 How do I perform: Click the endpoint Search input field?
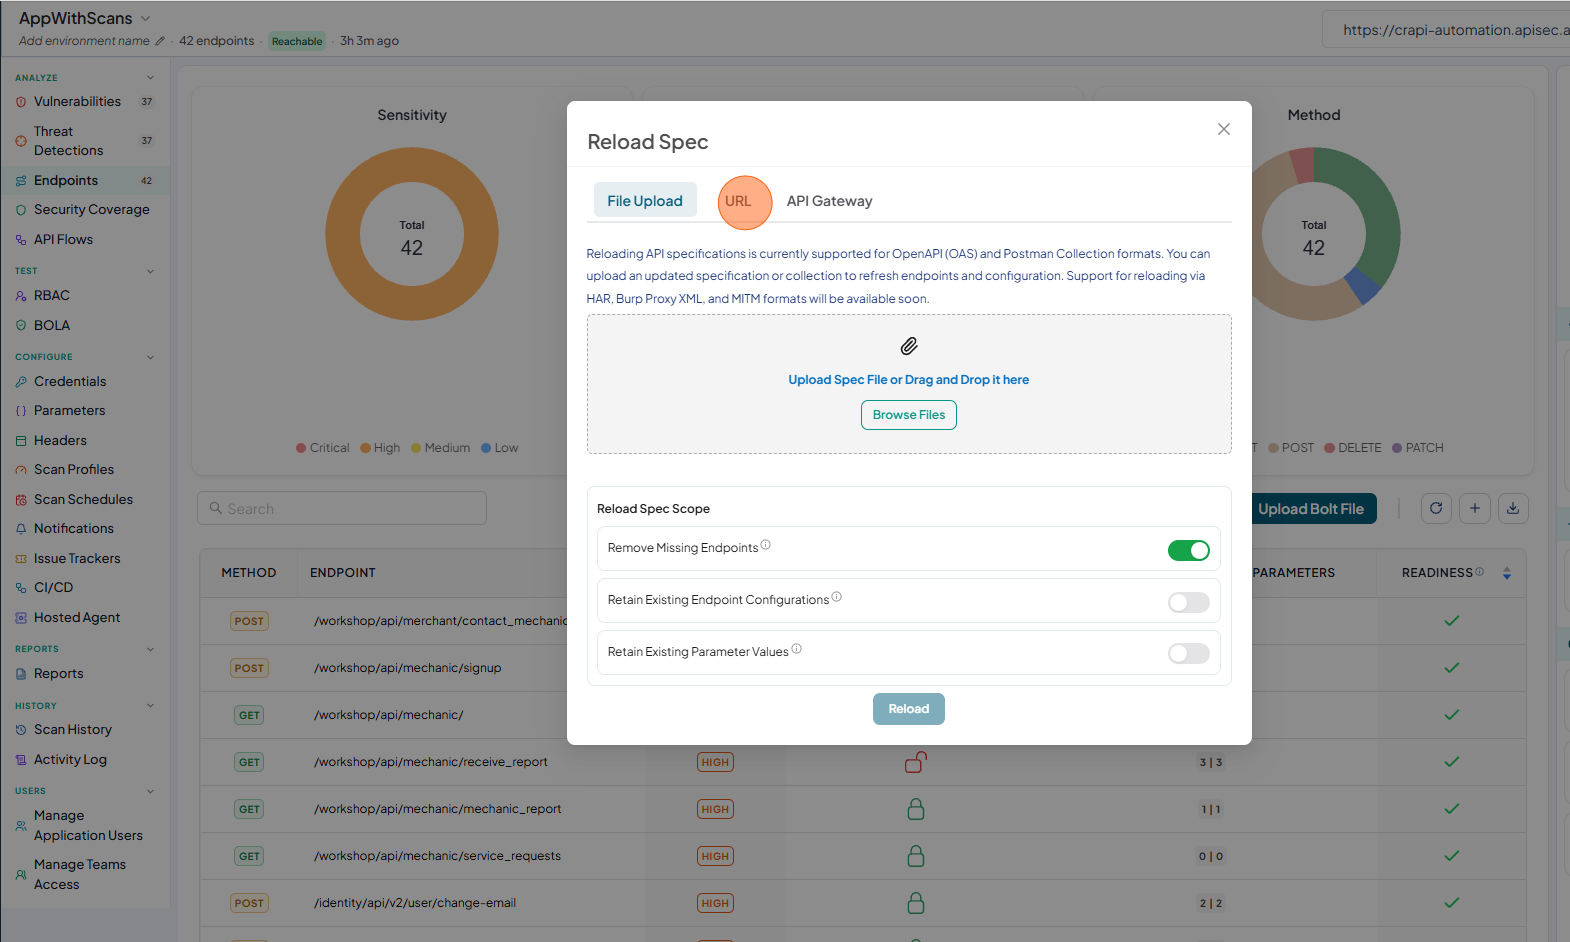(x=342, y=508)
